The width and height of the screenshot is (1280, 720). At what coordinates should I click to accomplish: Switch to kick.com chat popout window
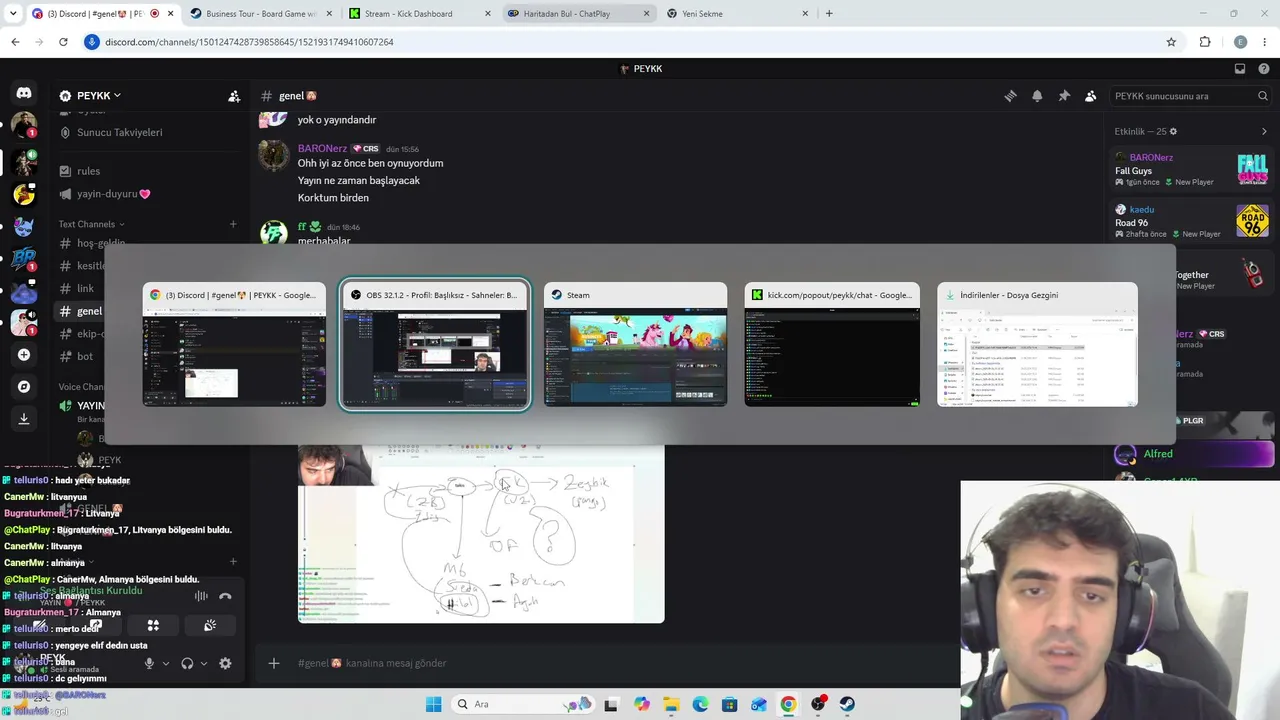pos(832,345)
